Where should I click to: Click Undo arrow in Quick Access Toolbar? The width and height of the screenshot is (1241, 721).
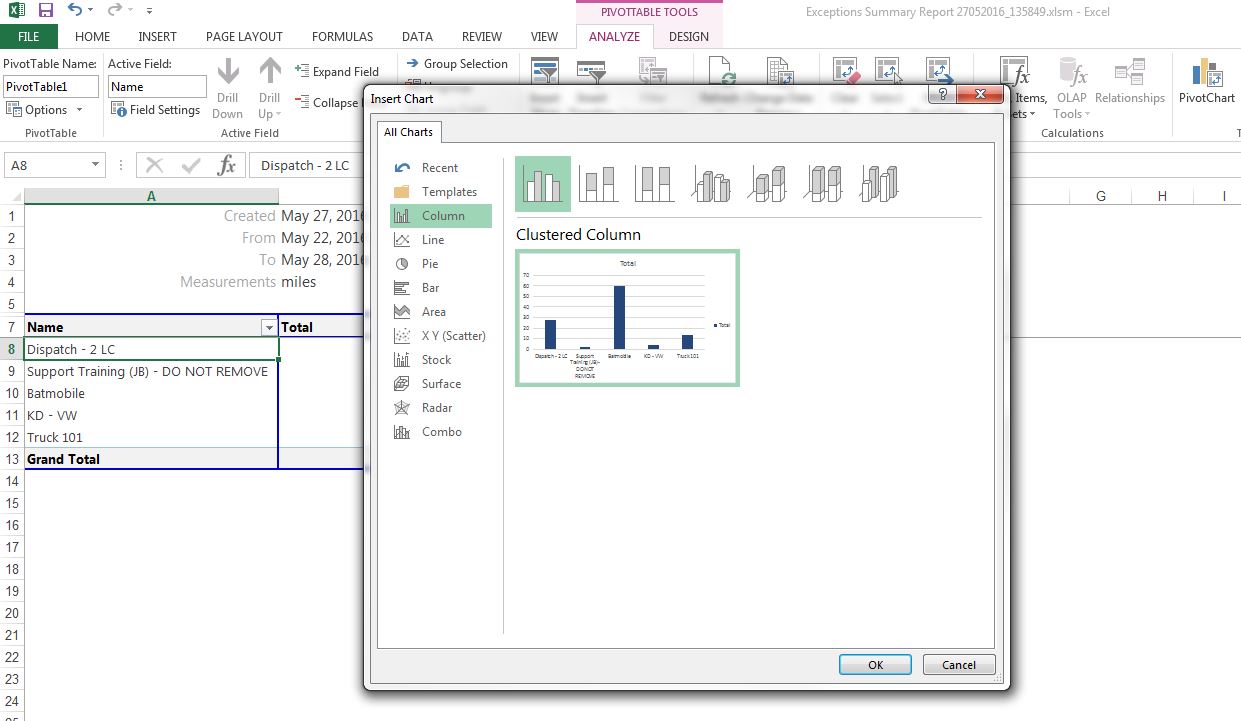(76, 10)
